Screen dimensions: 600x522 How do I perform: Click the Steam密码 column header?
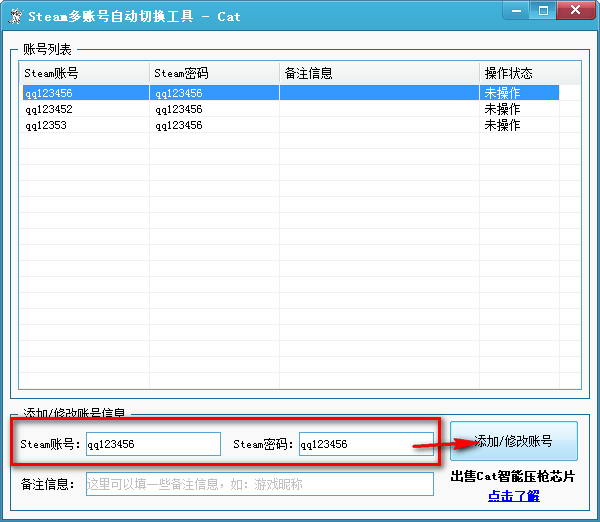[214, 73]
